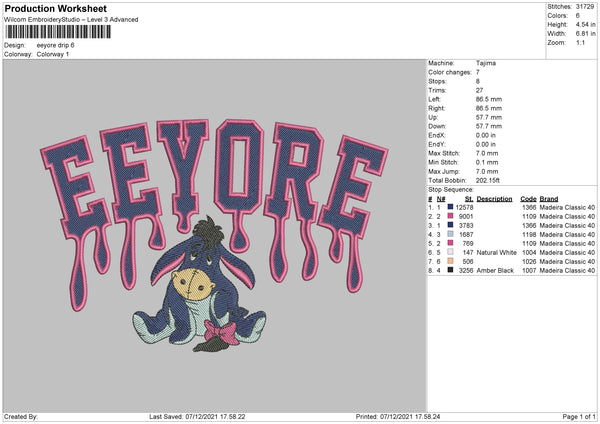
Task: Select the stitch count '31729'
Action: point(585,7)
